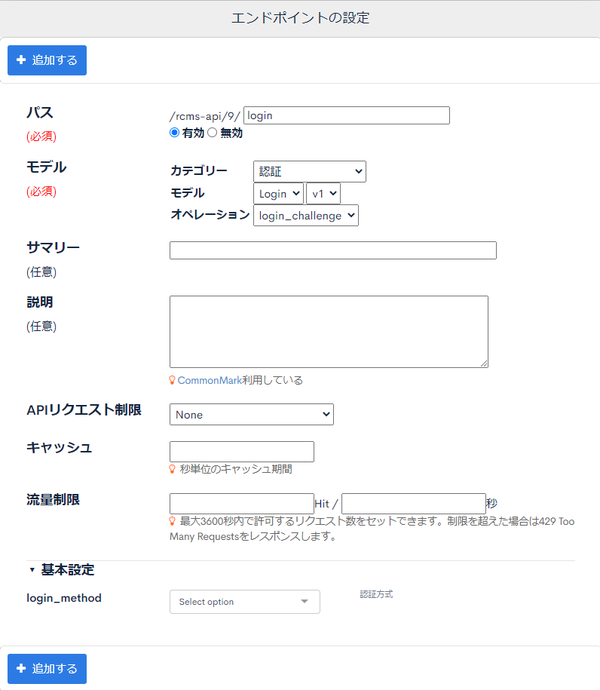Open the カテゴリー dropdown showing 認証
600x690 pixels.
(x=309, y=171)
